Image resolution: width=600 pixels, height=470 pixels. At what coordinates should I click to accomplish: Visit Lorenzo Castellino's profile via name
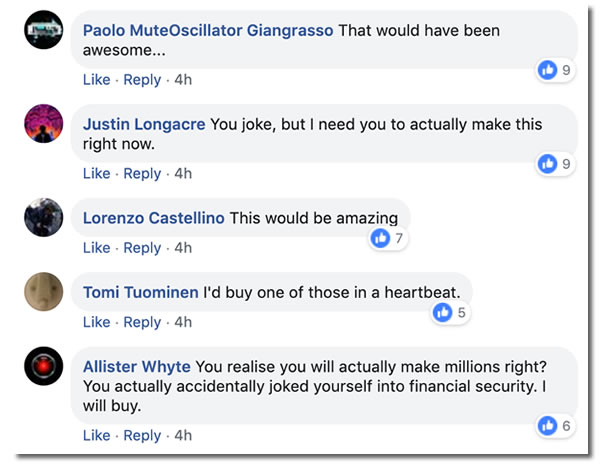pos(154,217)
